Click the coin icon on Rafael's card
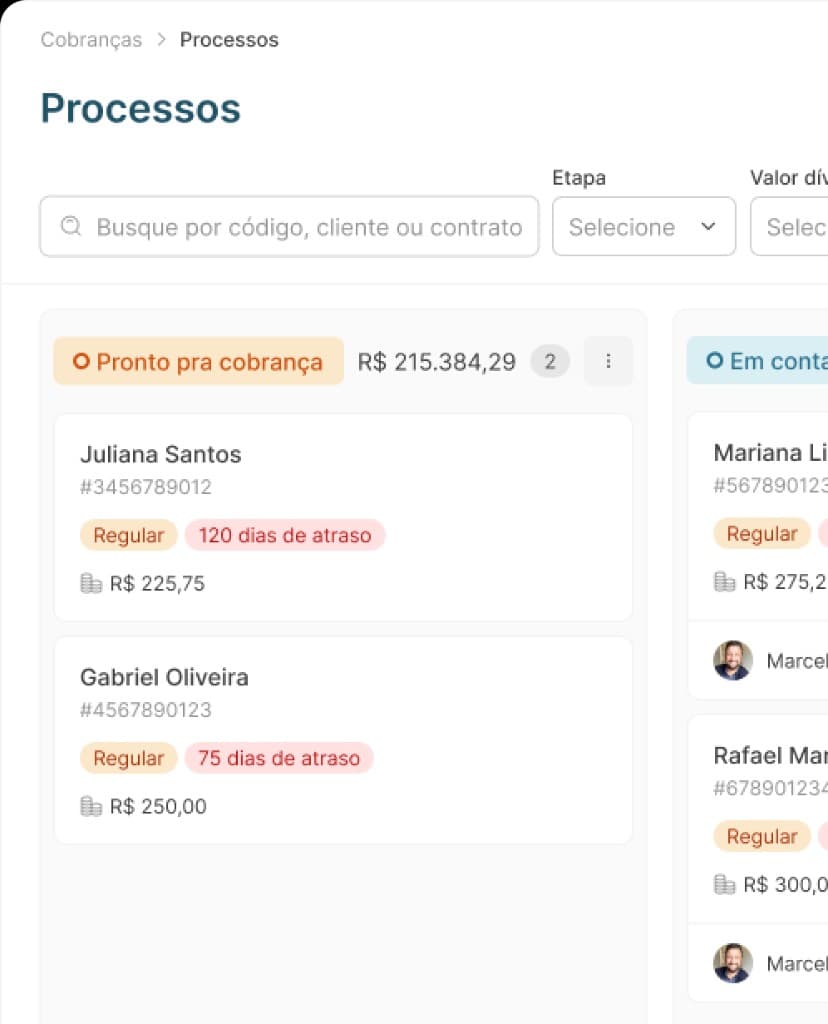Image resolution: width=828 pixels, height=1024 pixels. [x=723, y=884]
